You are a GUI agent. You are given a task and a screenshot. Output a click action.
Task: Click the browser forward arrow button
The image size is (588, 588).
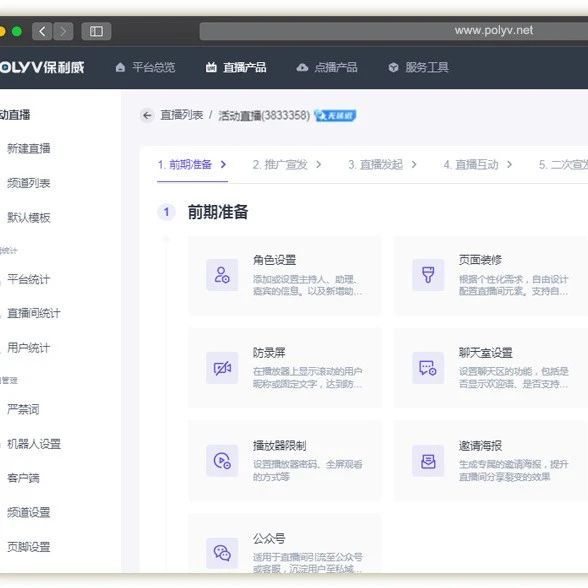click(63, 31)
